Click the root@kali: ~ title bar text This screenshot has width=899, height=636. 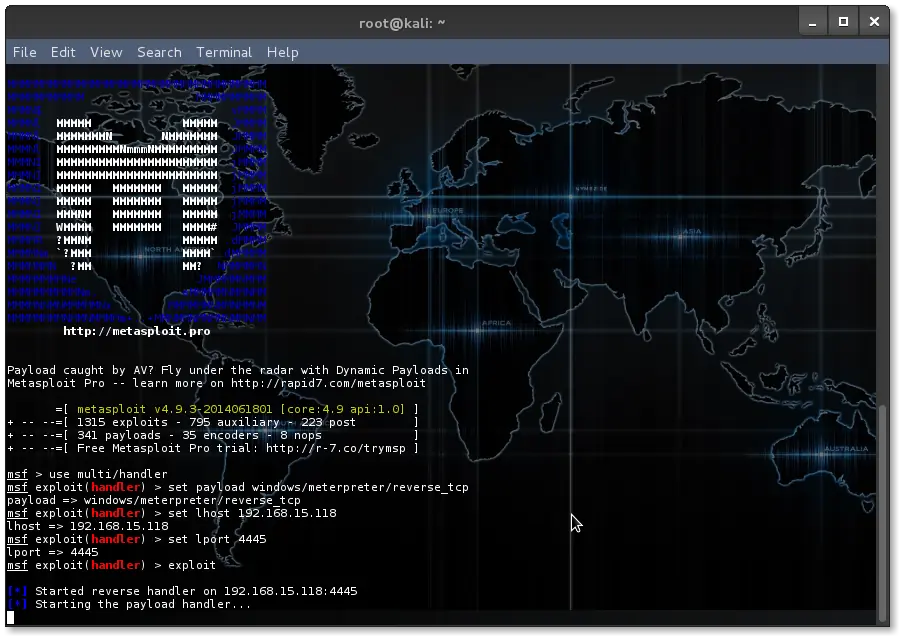point(402,23)
